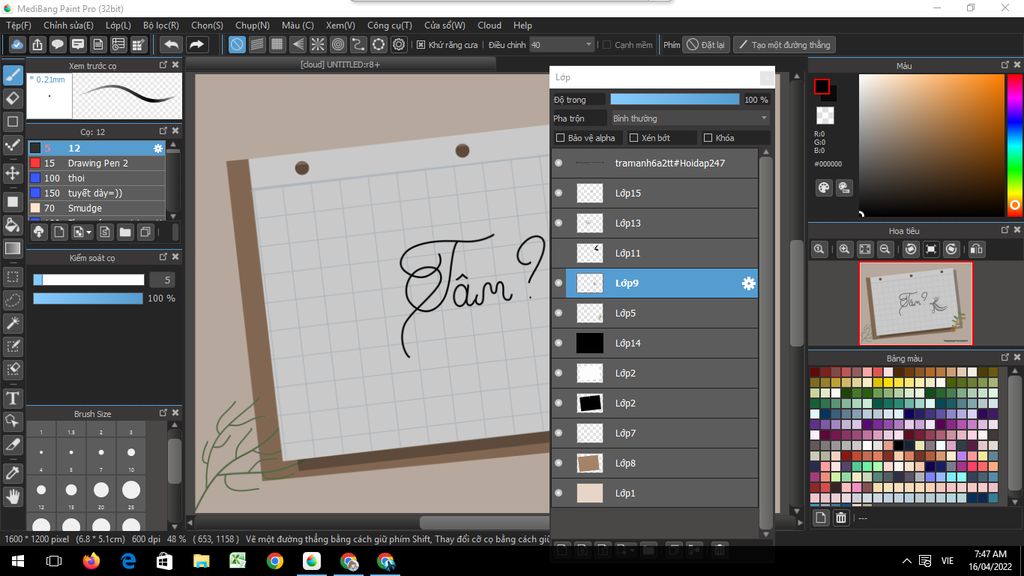1024x576 pixels.
Task: Open Firefox from taskbar
Action: [x=91, y=561]
